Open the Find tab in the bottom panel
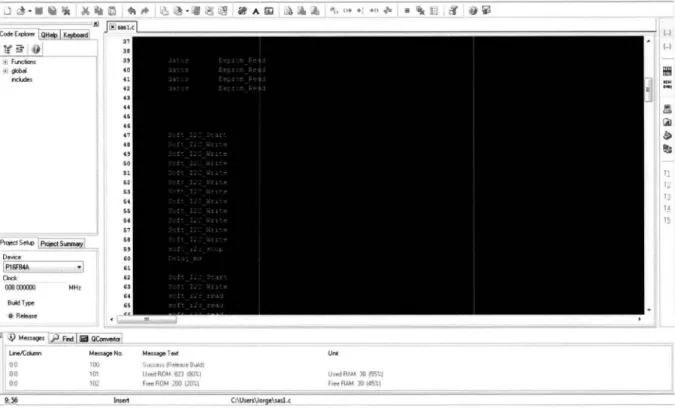This screenshot has height=408, width=675. 63,339
